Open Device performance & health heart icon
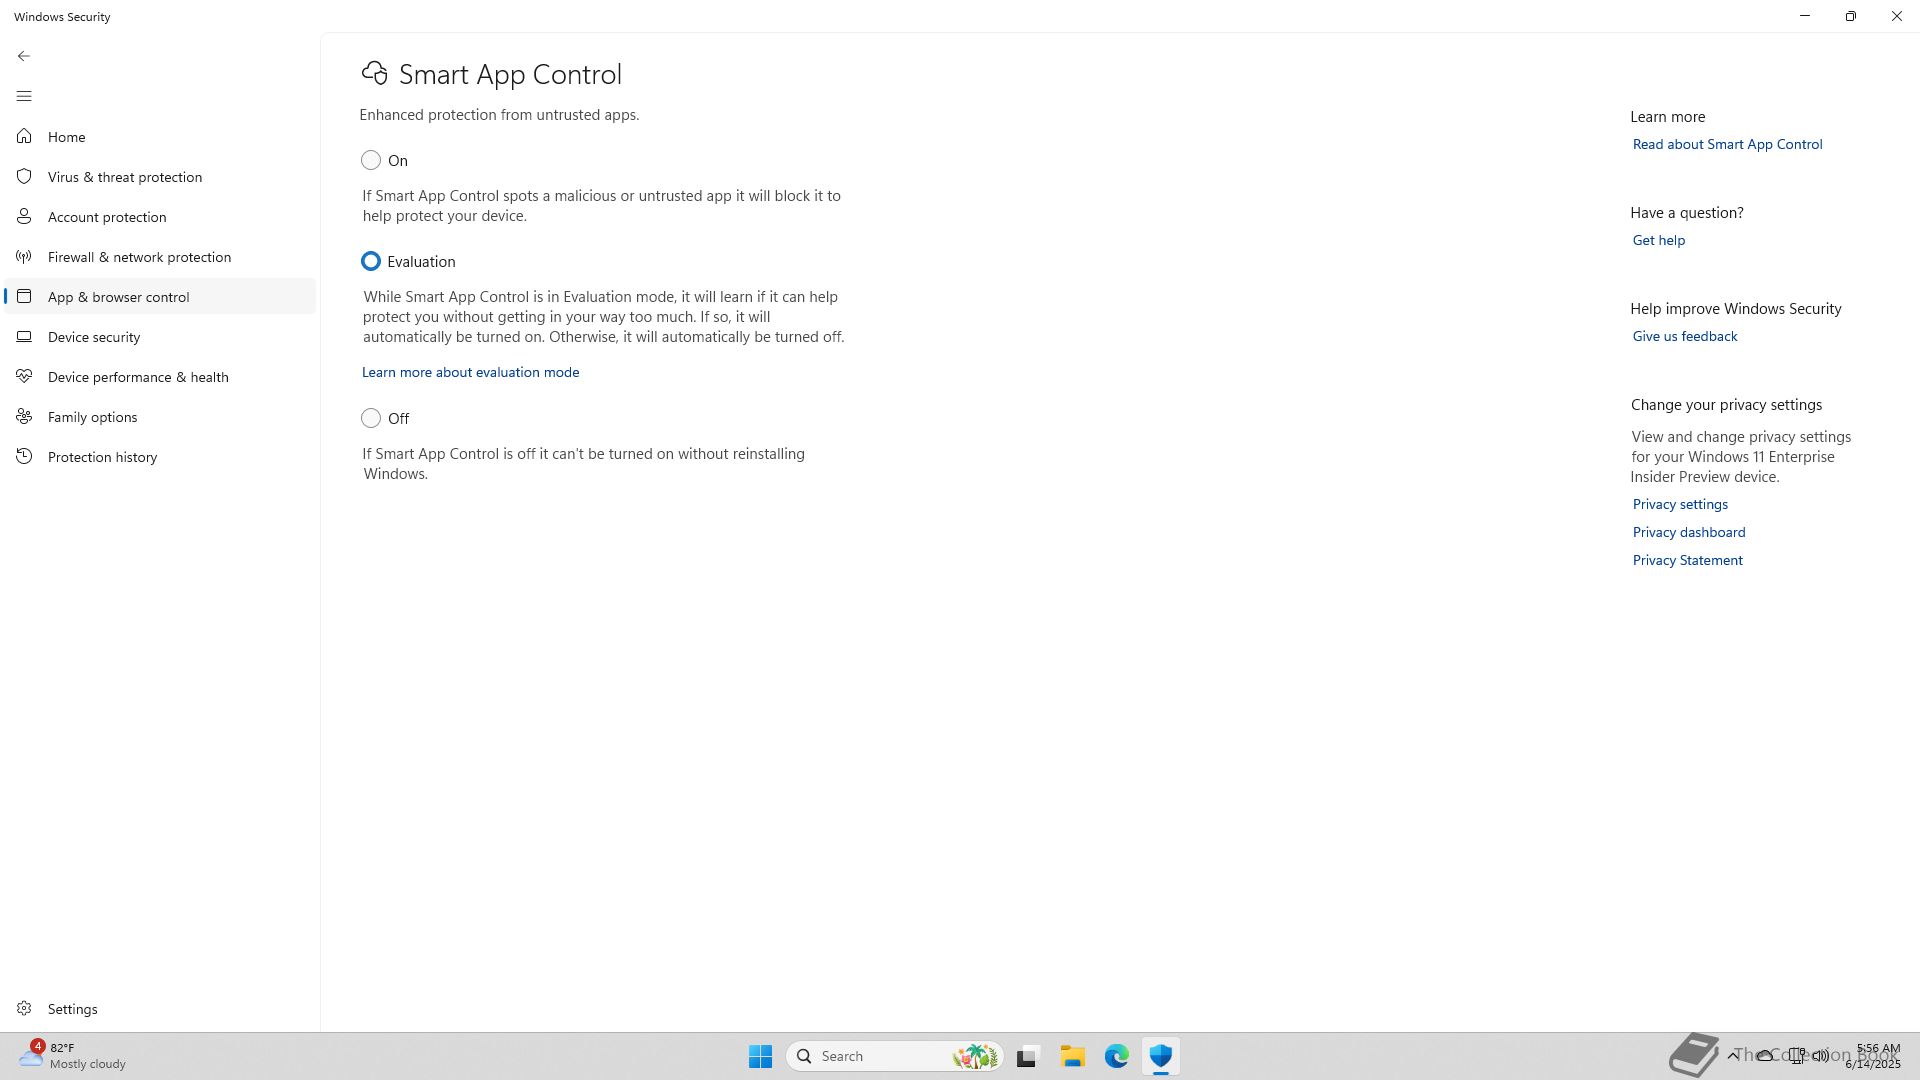The width and height of the screenshot is (1920, 1080). [24, 377]
